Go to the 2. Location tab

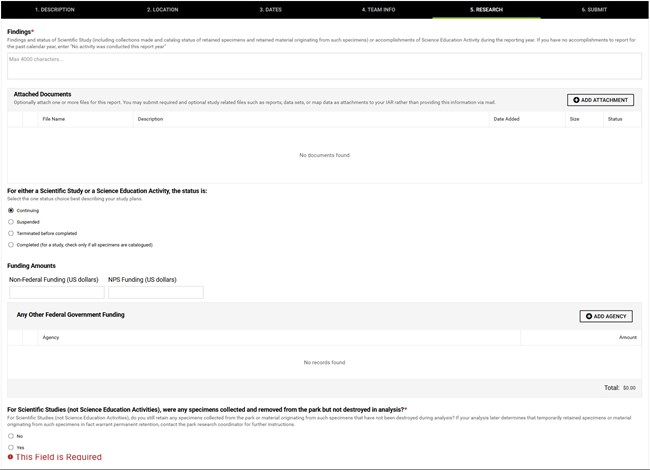[x=162, y=10]
